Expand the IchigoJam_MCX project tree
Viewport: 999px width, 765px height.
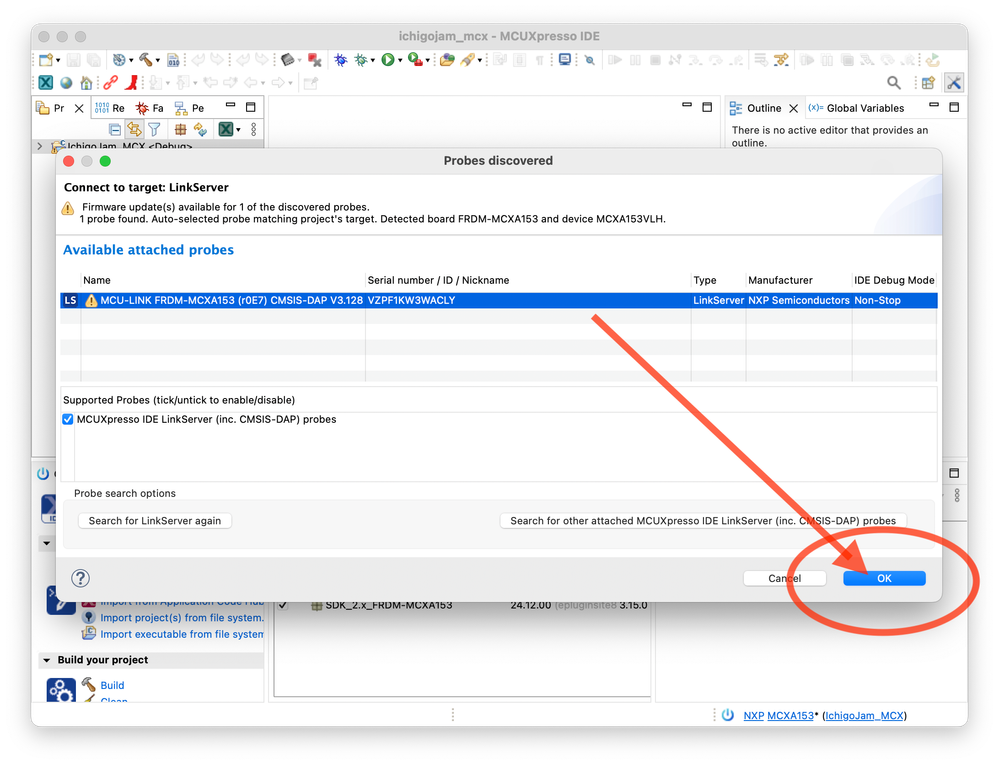click(40, 147)
